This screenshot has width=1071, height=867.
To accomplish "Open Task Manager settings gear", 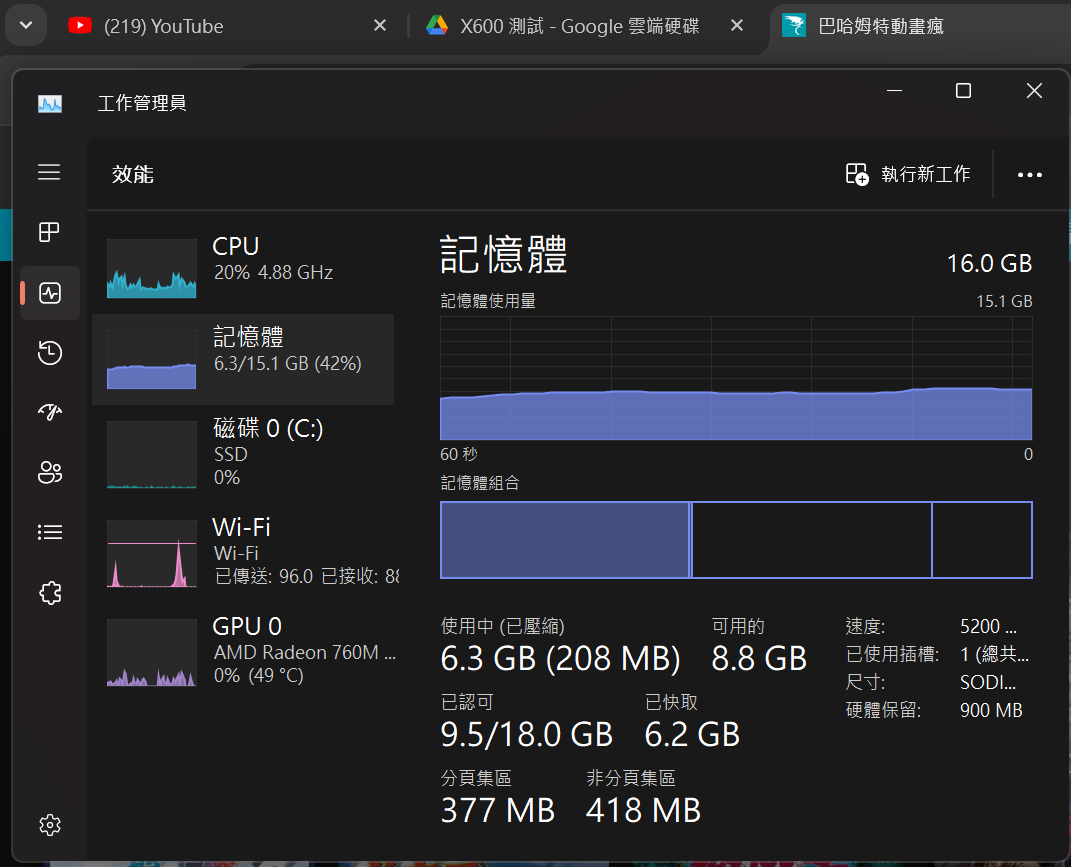I will click(49, 825).
